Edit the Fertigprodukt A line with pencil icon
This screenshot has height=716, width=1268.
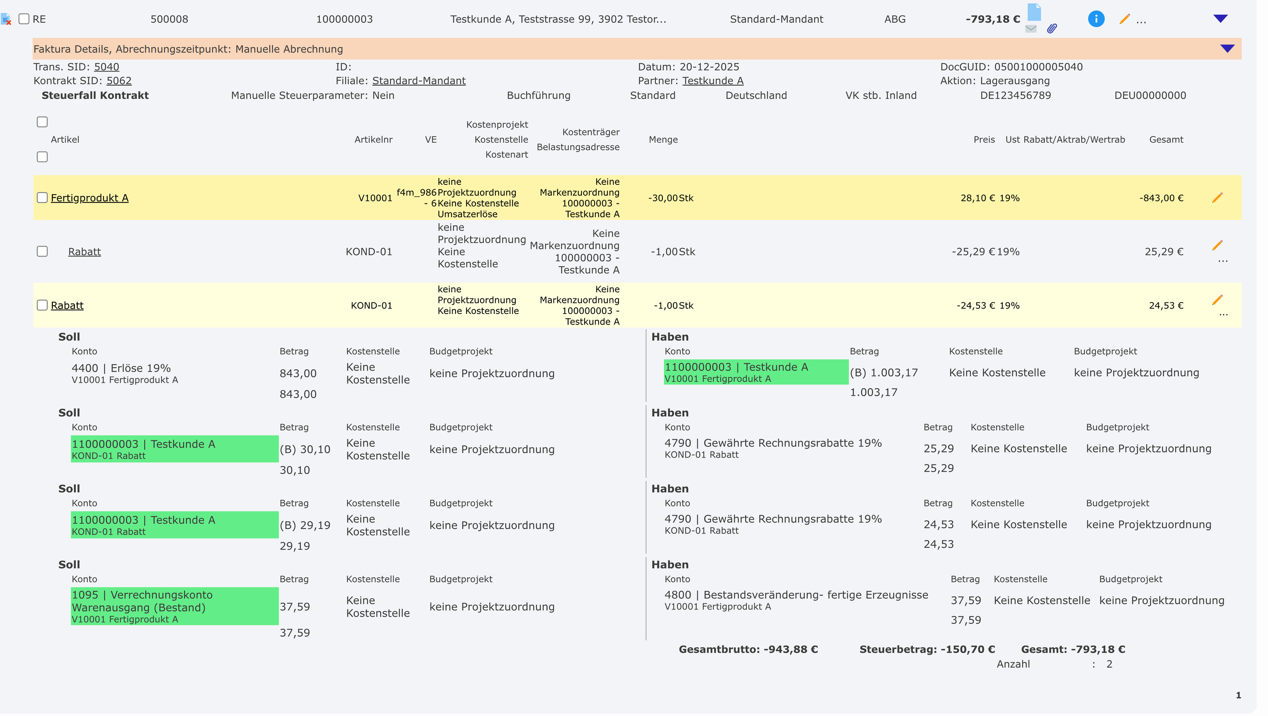pos(1217,198)
